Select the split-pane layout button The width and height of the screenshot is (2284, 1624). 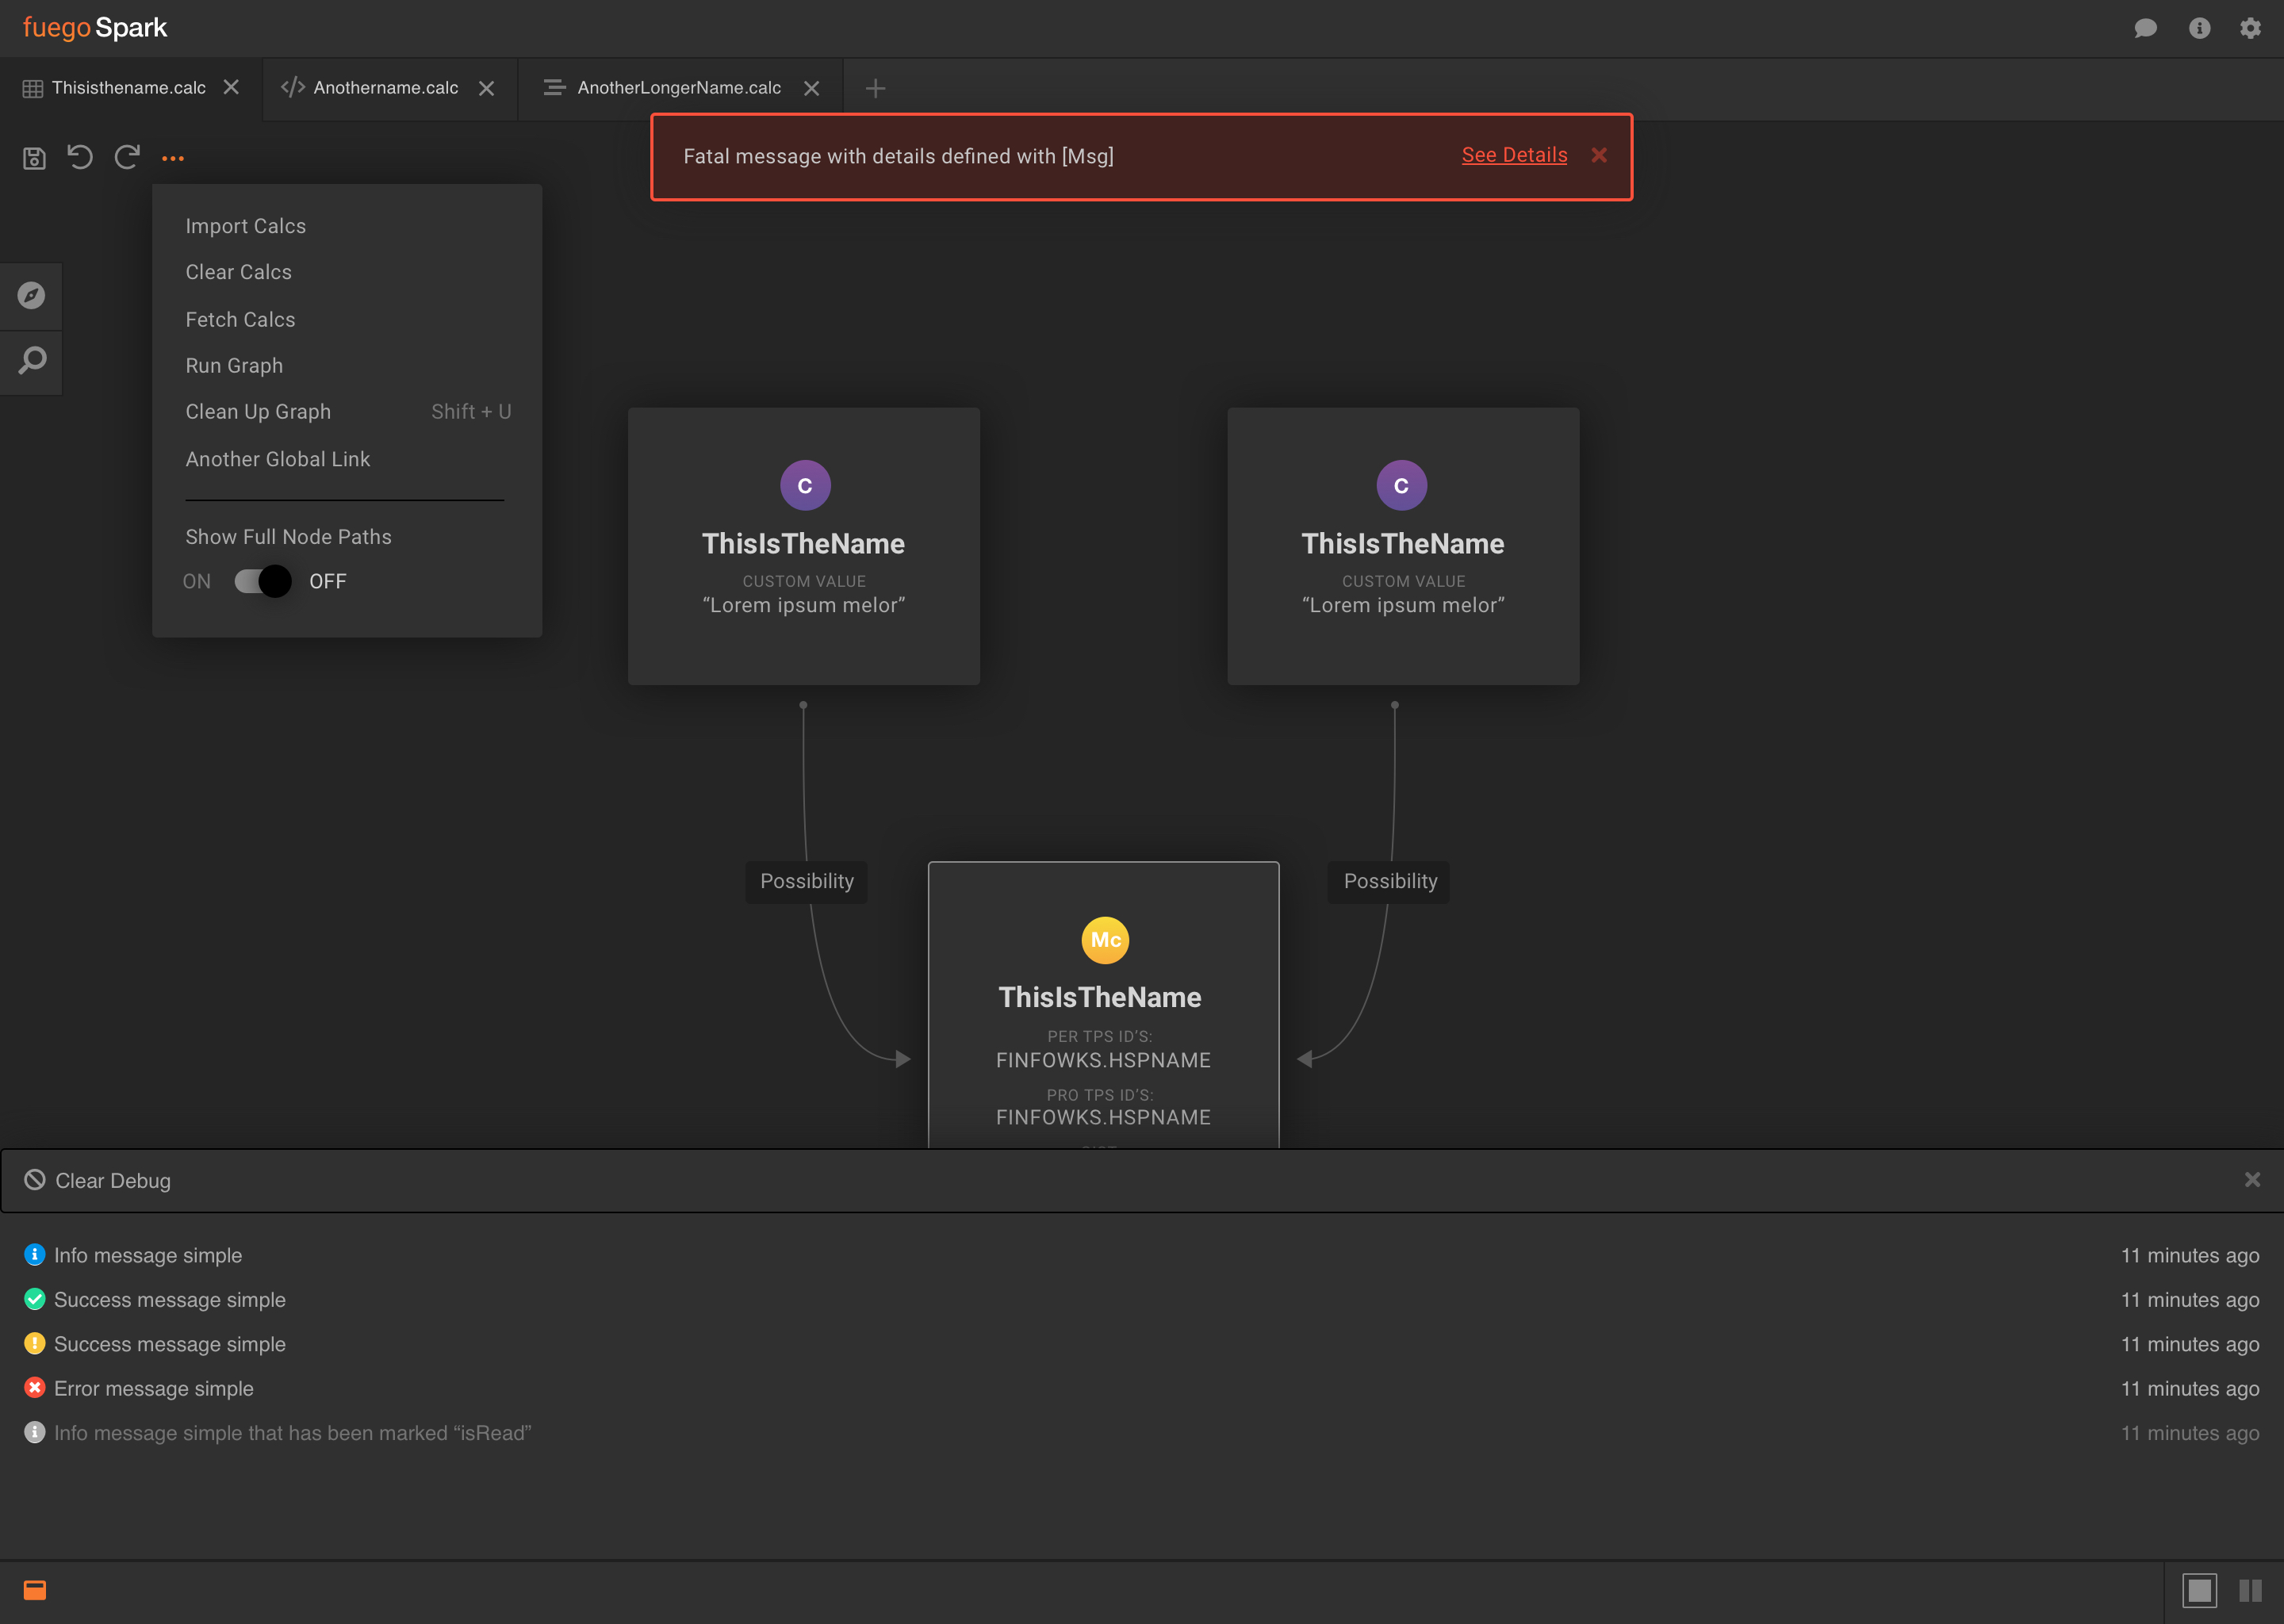tap(2250, 1590)
